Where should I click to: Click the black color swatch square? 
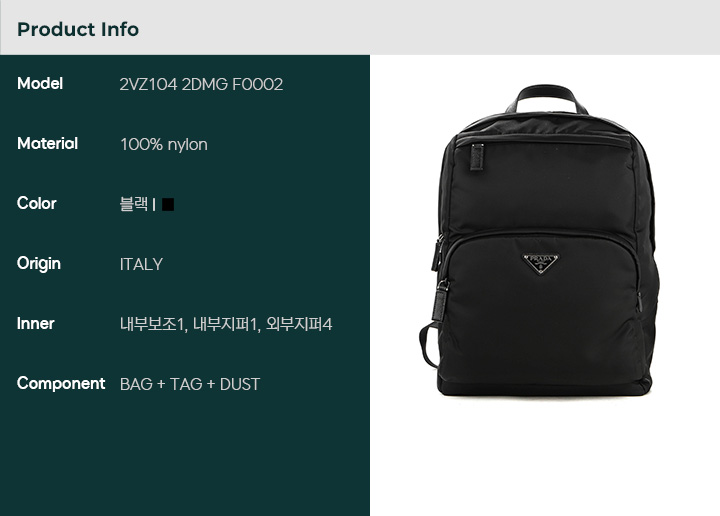click(168, 204)
